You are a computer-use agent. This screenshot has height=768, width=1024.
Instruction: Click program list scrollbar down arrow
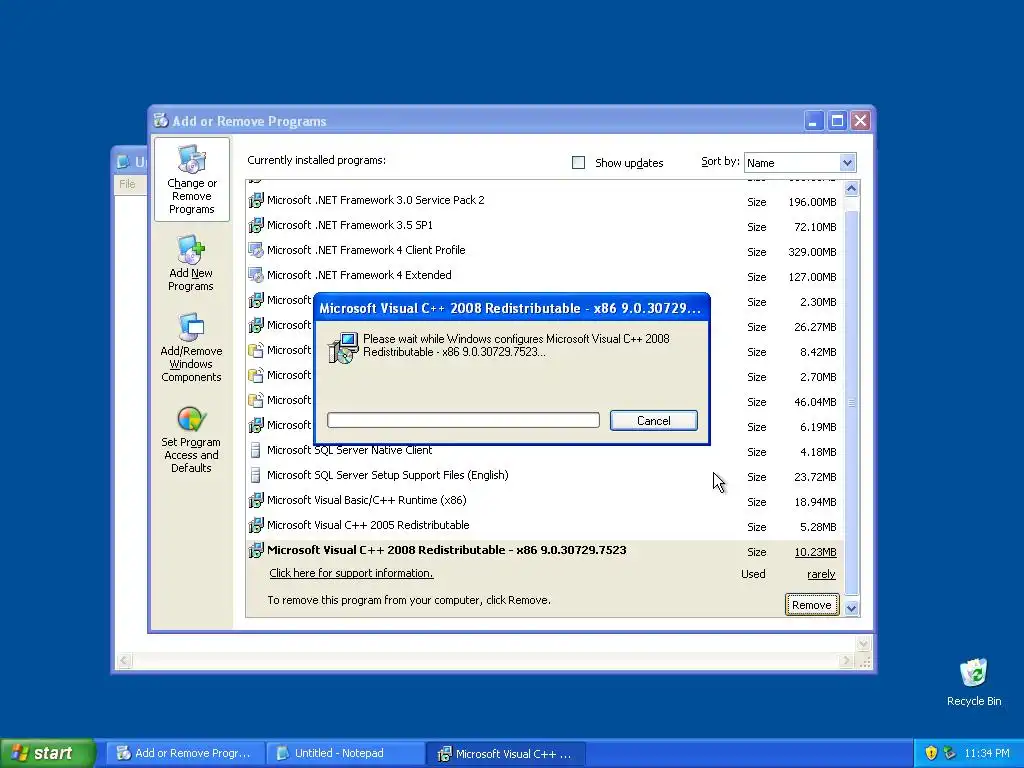[851, 609]
